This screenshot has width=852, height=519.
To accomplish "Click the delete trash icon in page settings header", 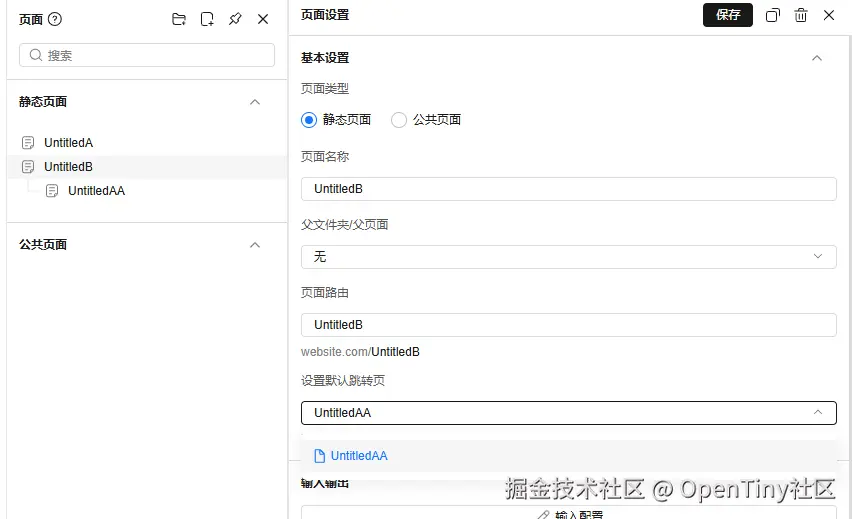I will pos(800,15).
